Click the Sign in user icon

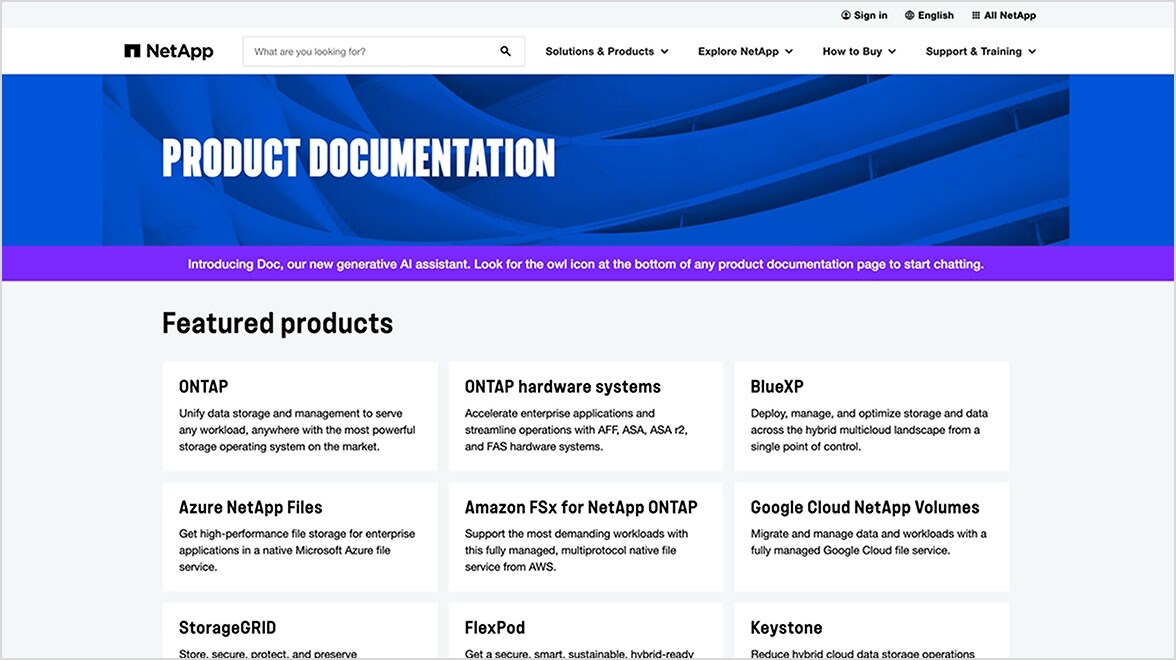pyautogui.click(x=846, y=15)
